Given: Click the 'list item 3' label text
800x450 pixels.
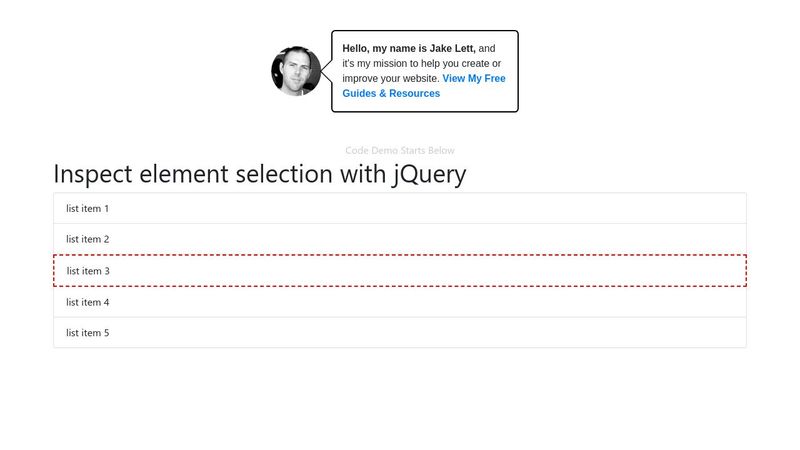Looking at the screenshot, I should tap(88, 271).
